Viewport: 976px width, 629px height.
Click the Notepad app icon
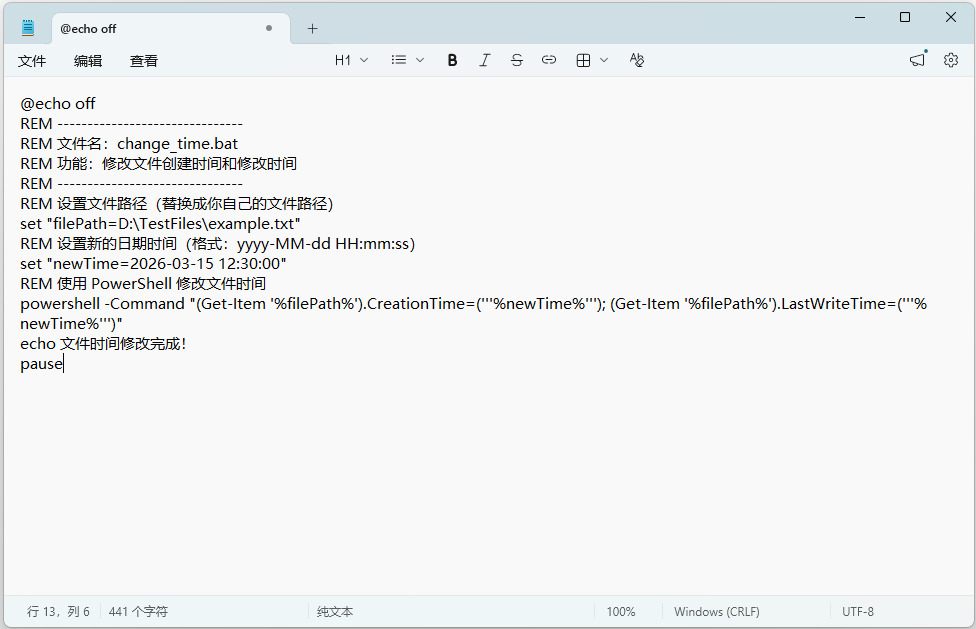pyautogui.click(x=28, y=28)
